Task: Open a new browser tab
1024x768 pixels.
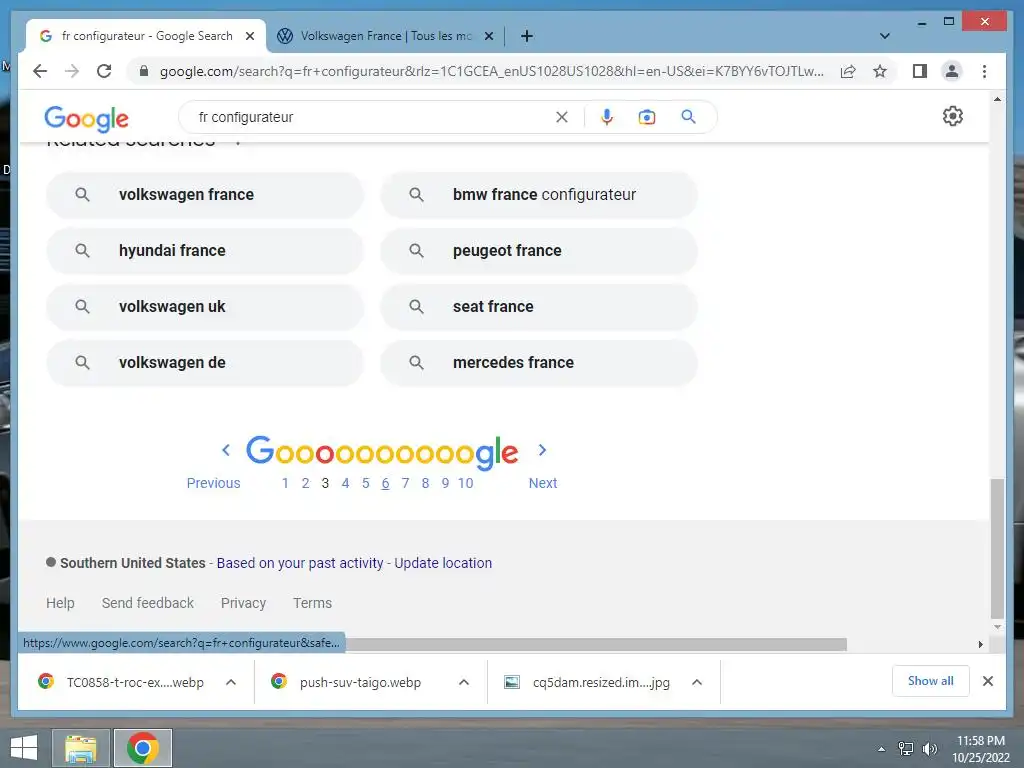Action: pyautogui.click(x=527, y=36)
